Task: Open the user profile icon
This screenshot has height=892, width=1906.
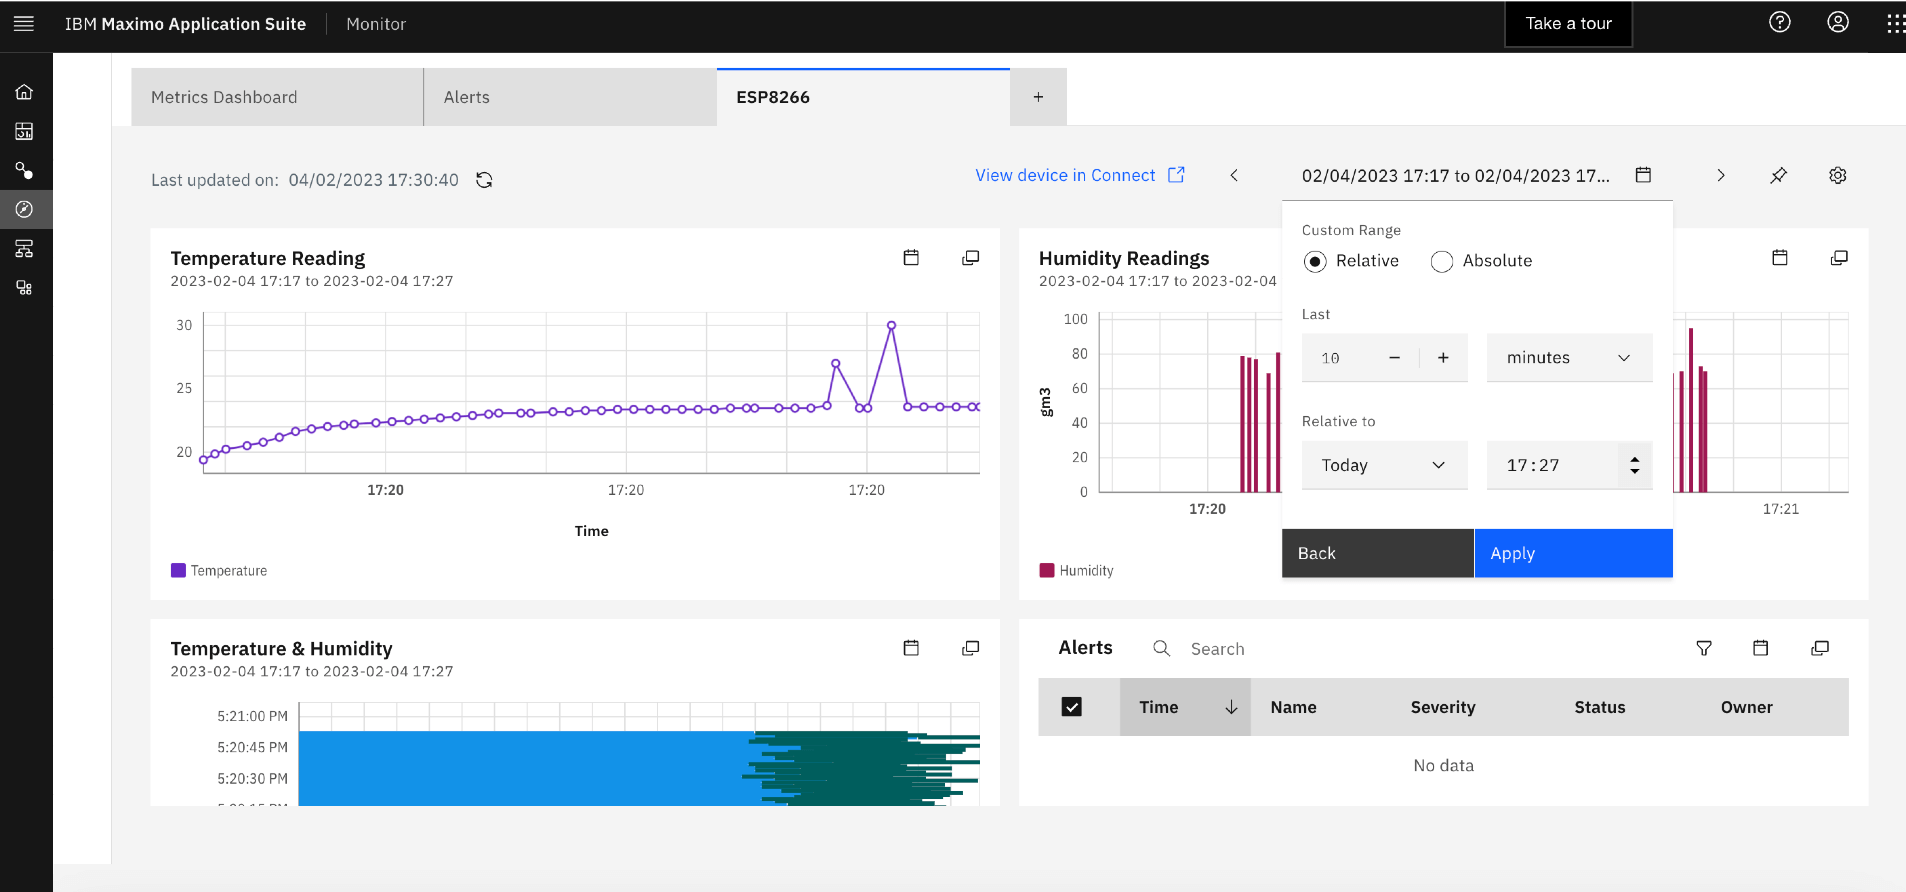Action: [x=1838, y=22]
